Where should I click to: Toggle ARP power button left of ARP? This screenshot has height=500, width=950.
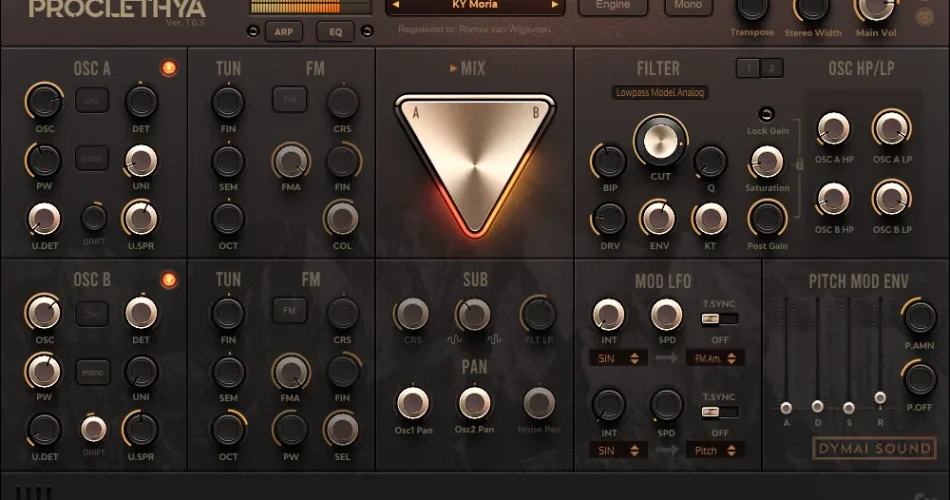[253, 32]
